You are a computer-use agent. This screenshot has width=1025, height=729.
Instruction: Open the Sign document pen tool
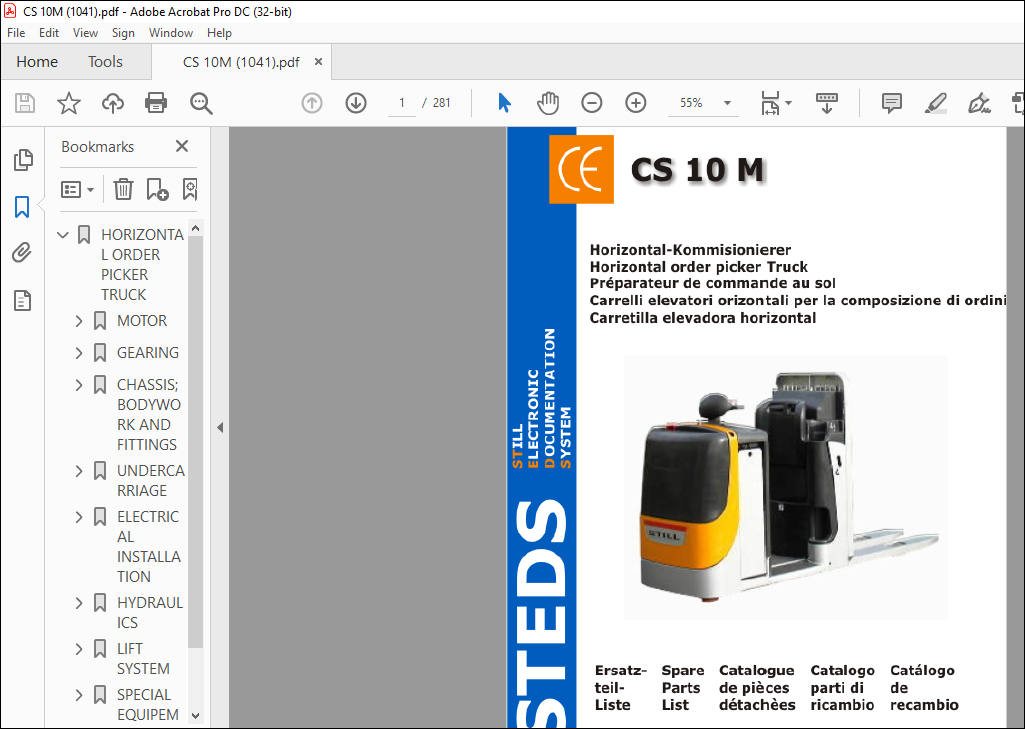coord(979,103)
